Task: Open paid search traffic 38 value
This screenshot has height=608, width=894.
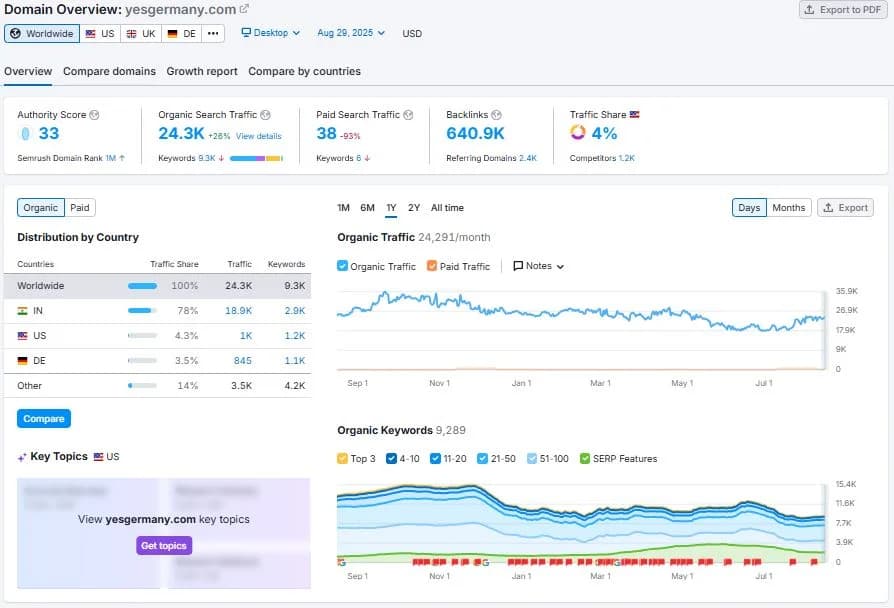Action: [326, 133]
